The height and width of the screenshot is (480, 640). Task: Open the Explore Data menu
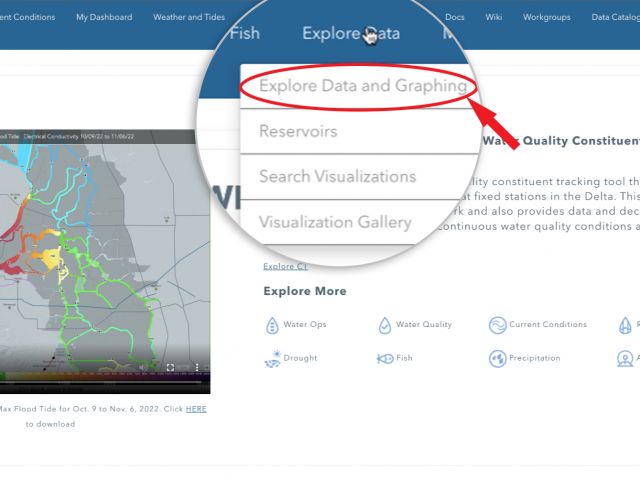(351, 33)
